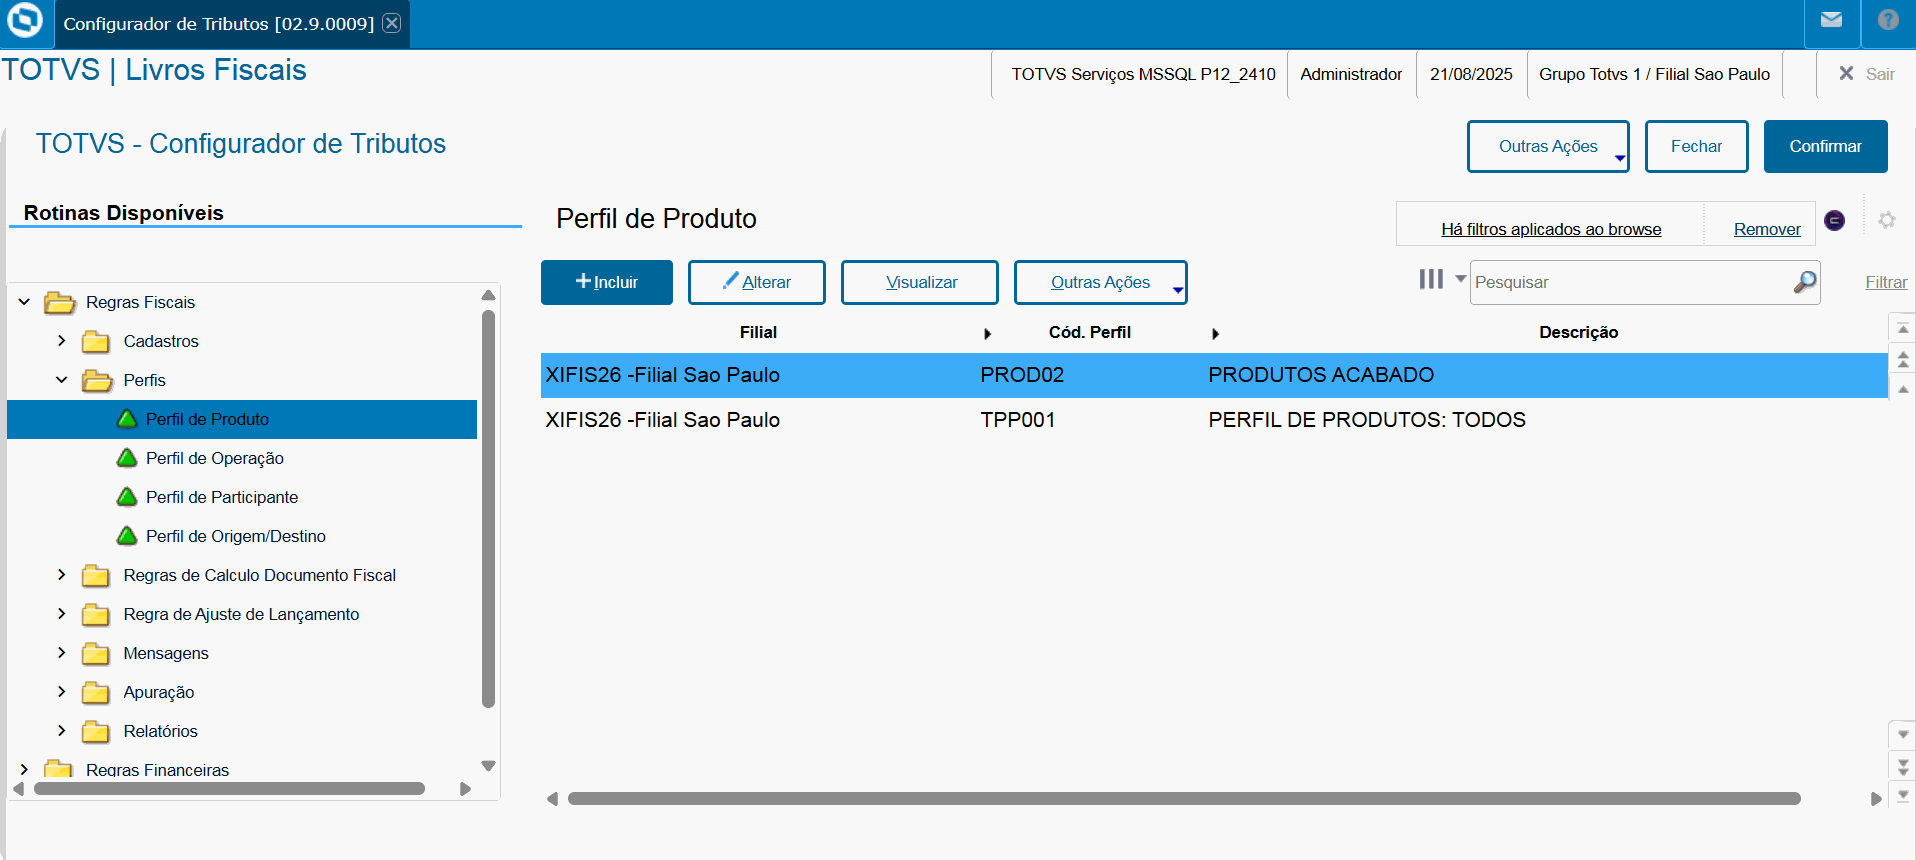Sort by the Cód. Perfil column header
This screenshot has height=860, width=1916.
coord(1089,332)
